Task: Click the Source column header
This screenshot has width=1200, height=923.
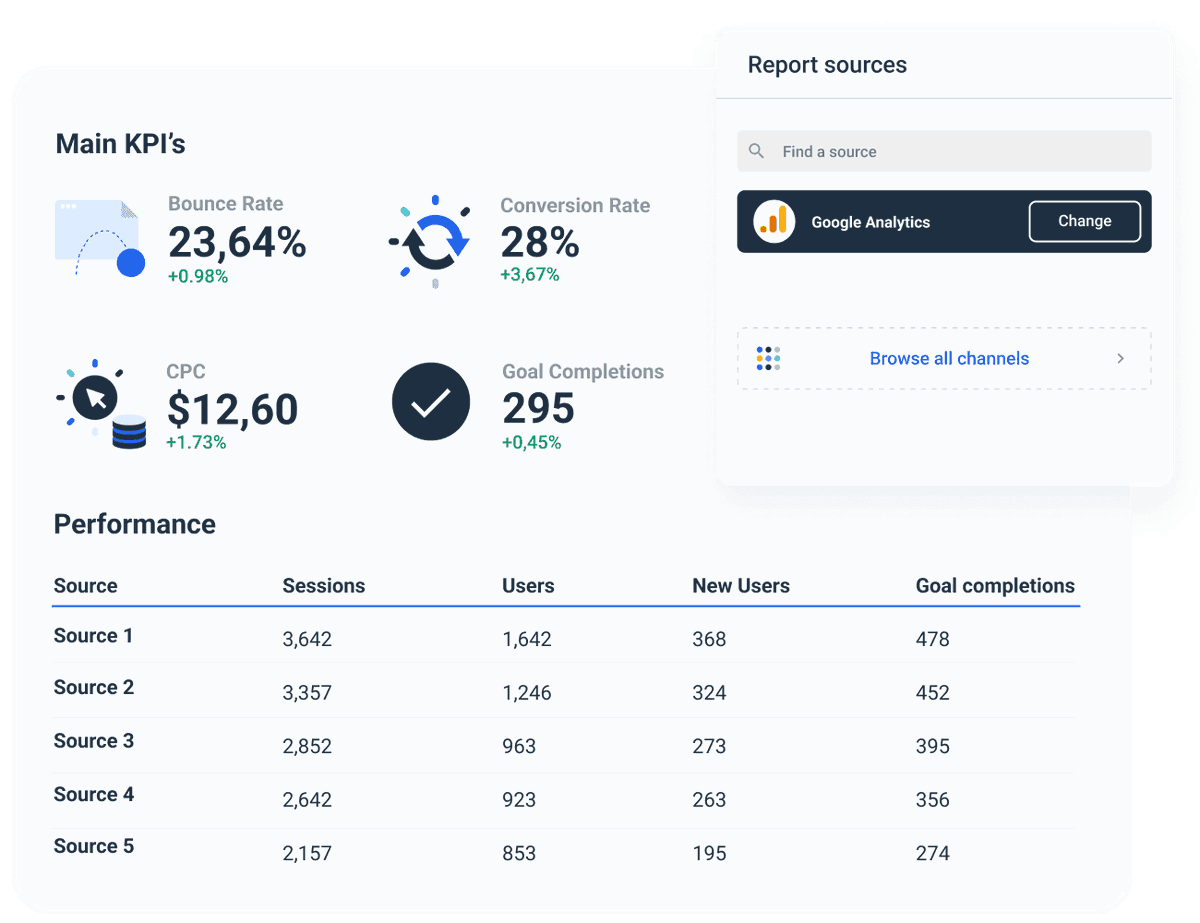Action: pos(85,585)
